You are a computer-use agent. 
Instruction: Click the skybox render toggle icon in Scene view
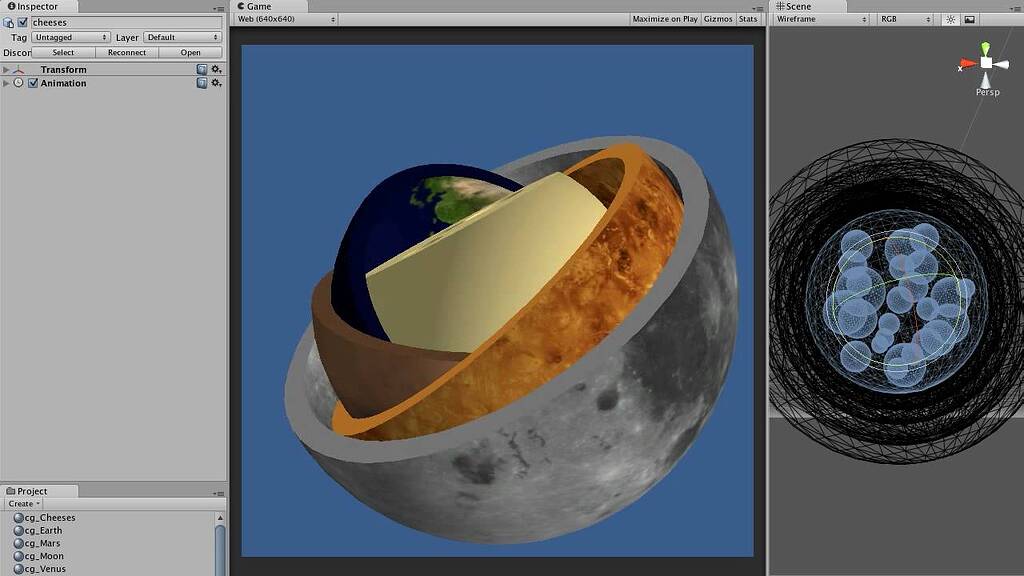point(968,18)
